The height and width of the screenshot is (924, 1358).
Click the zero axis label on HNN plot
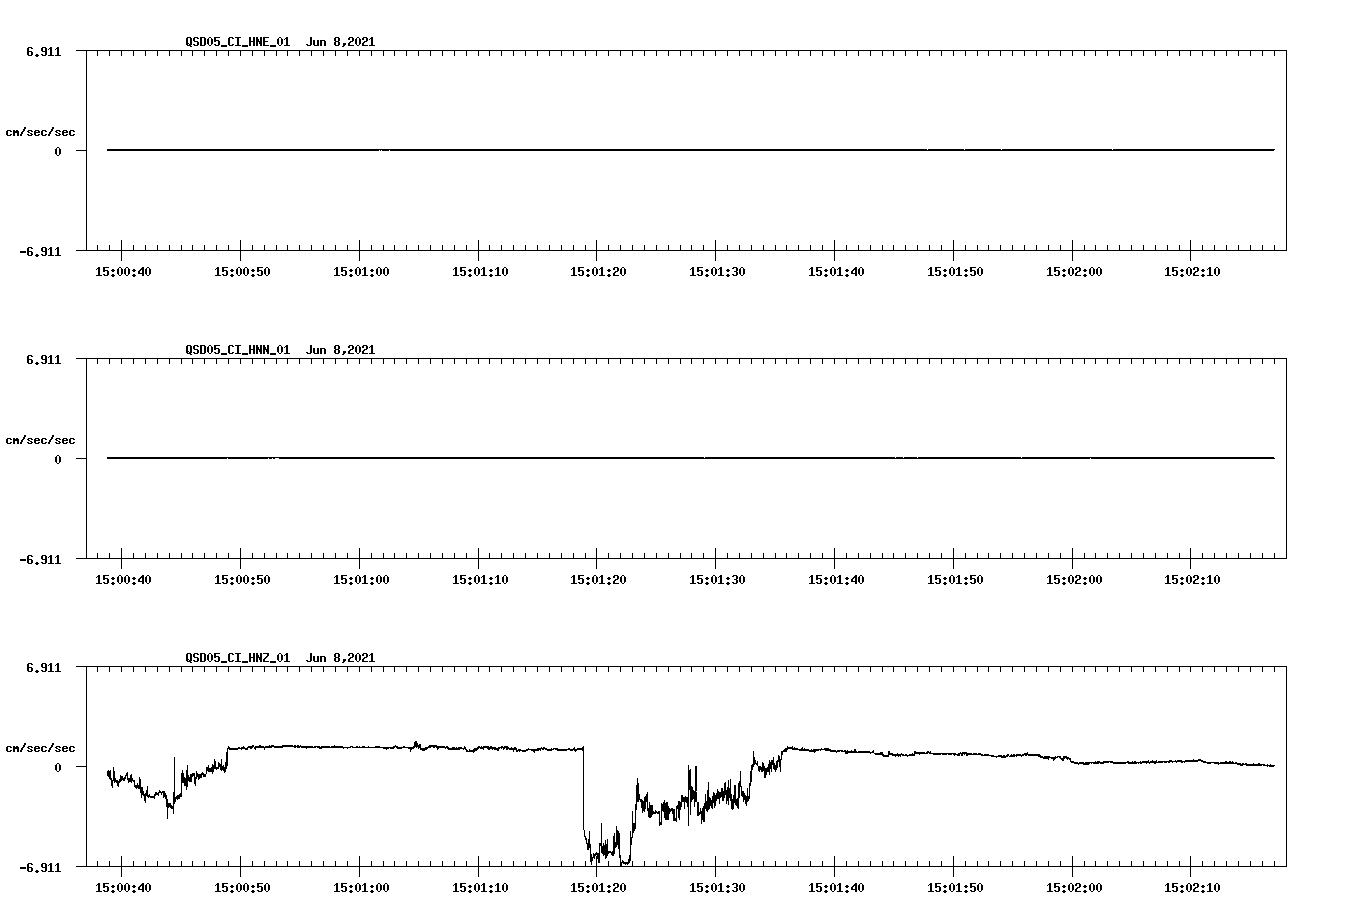coord(58,459)
